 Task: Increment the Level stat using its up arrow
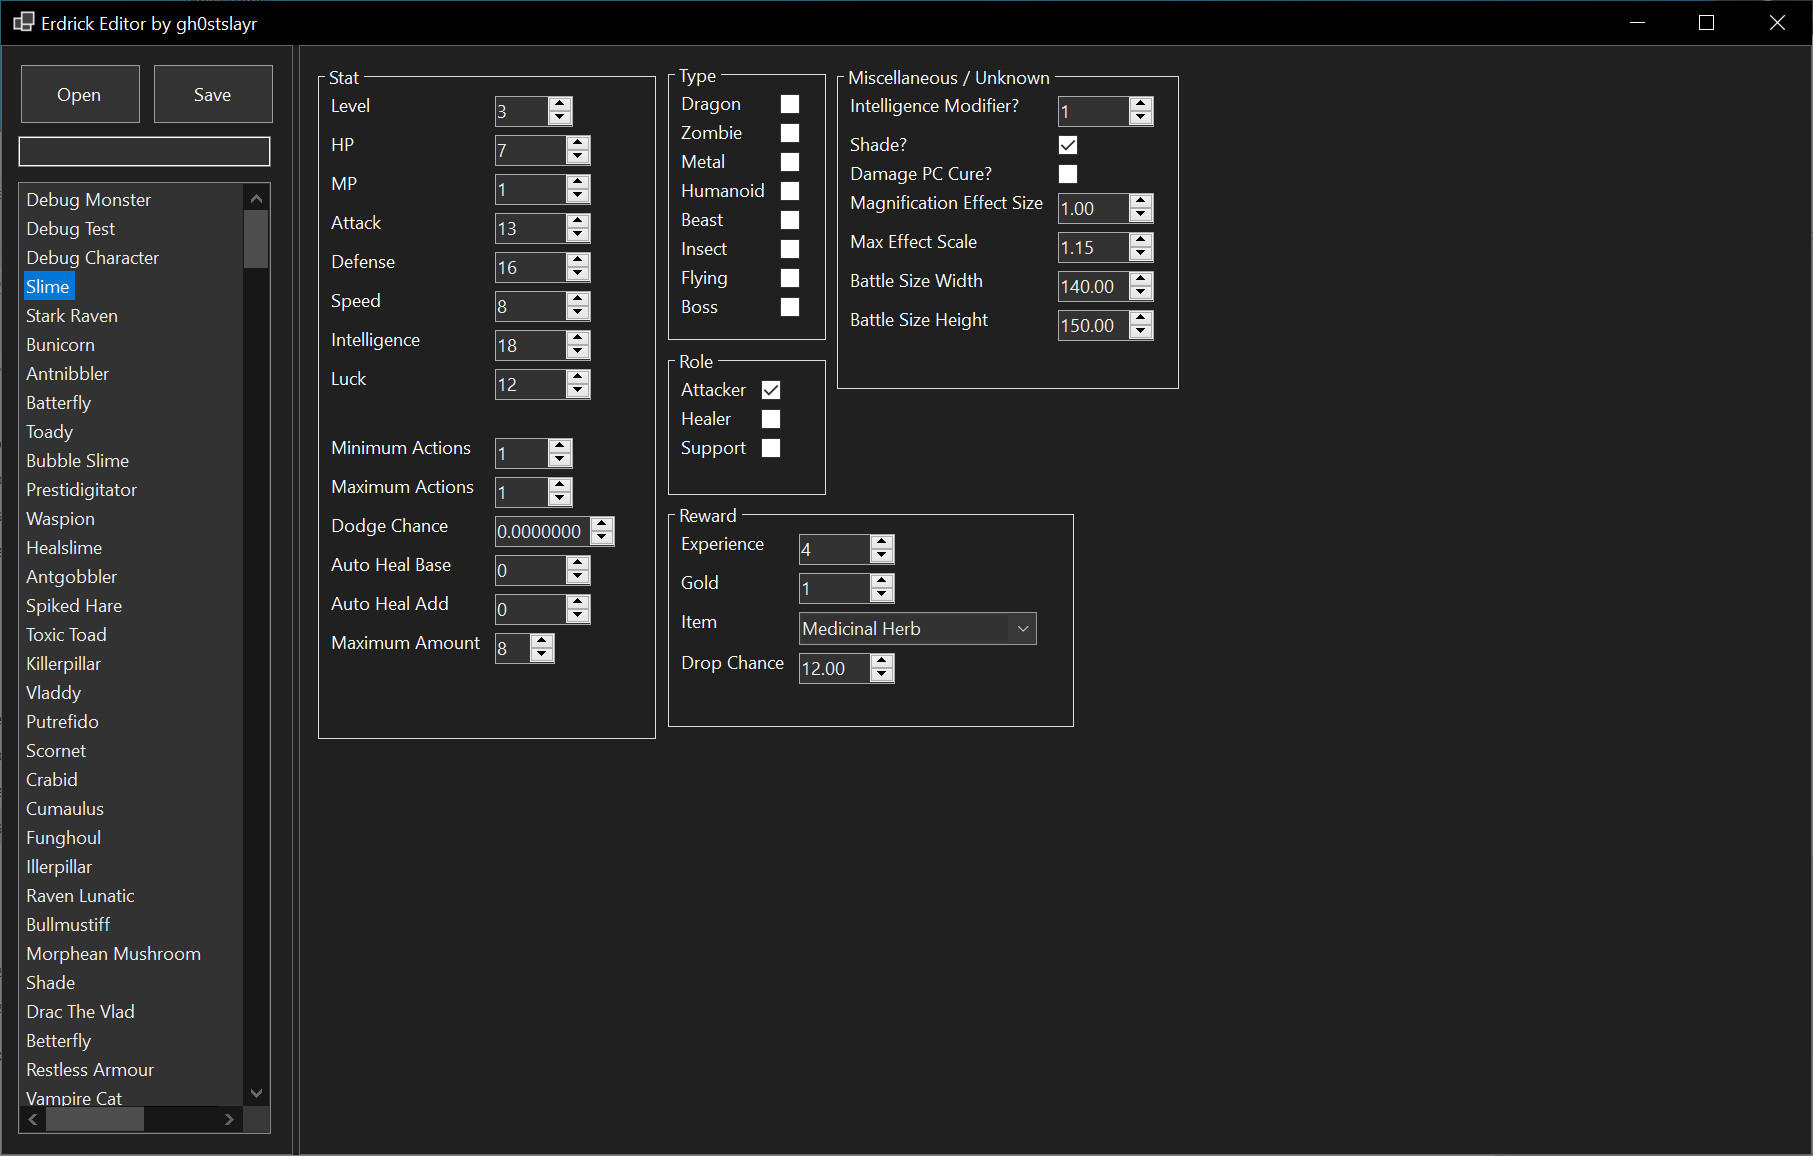(x=561, y=105)
